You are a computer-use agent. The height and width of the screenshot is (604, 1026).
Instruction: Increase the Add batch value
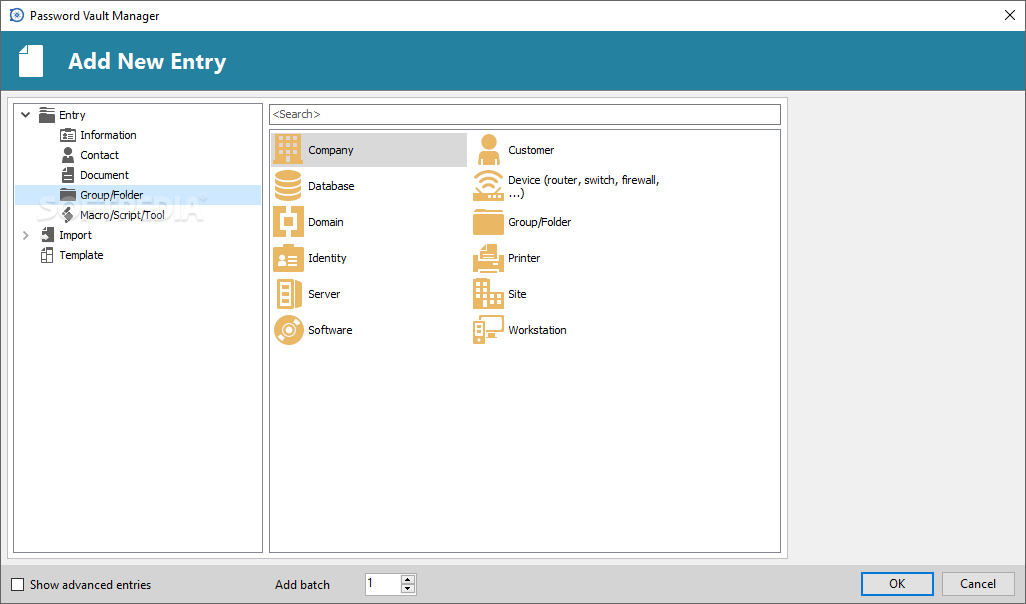click(408, 580)
